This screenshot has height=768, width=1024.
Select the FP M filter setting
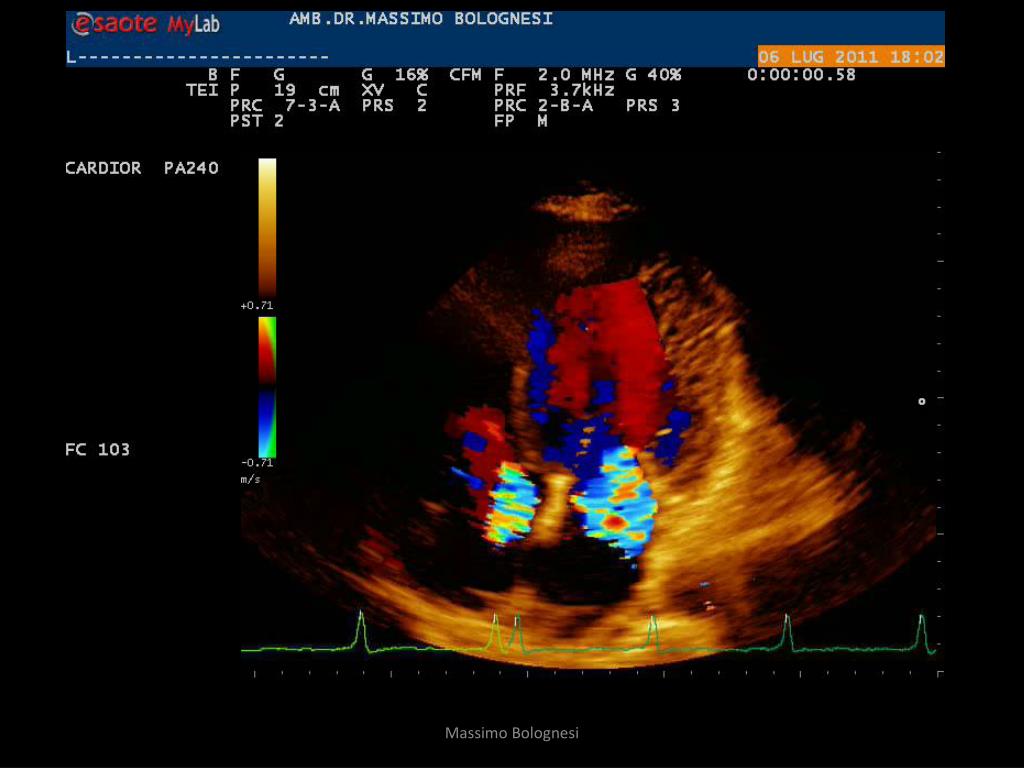(520, 121)
